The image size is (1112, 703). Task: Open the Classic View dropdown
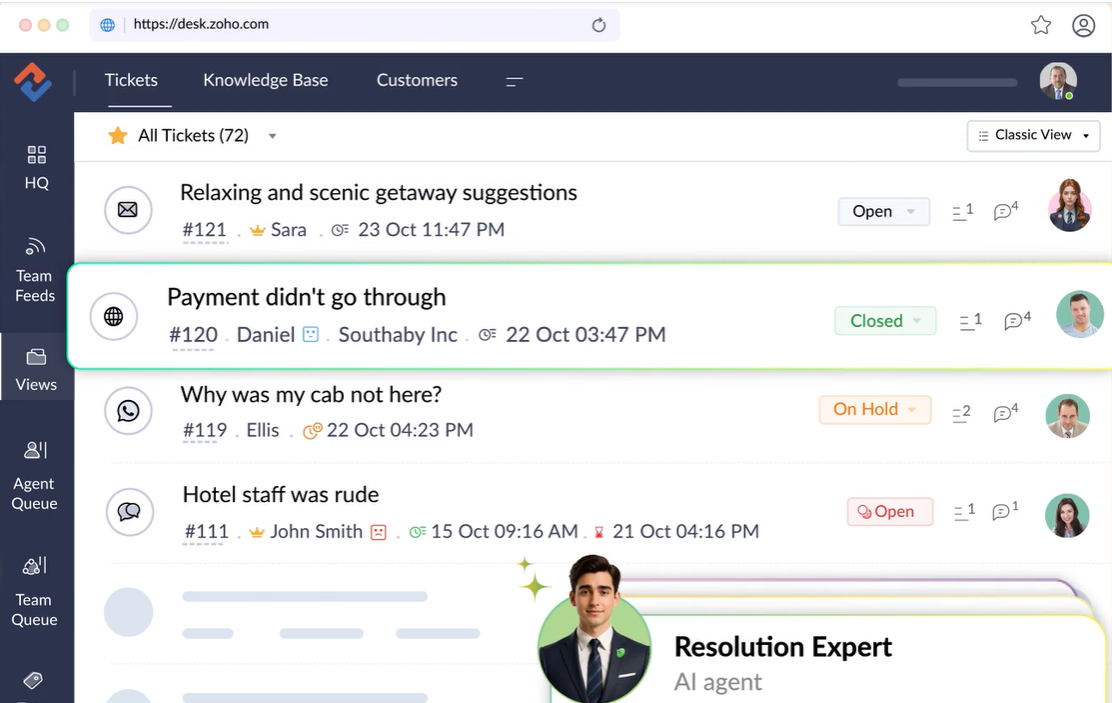(x=1033, y=135)
